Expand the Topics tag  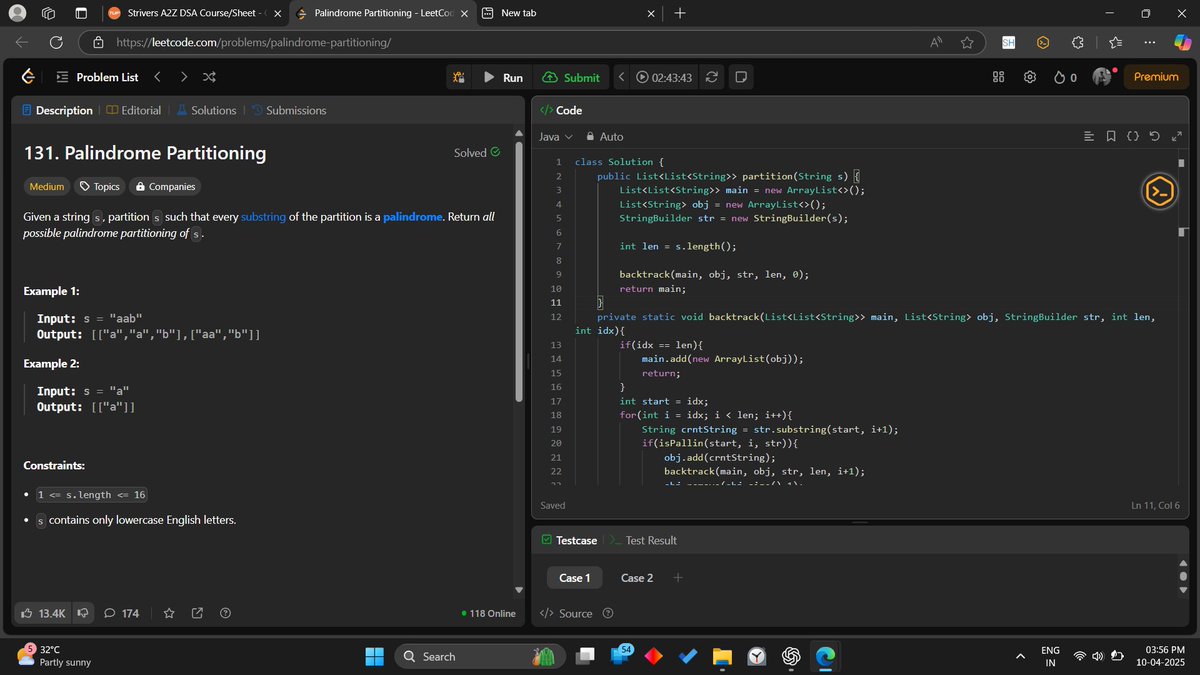100,186
